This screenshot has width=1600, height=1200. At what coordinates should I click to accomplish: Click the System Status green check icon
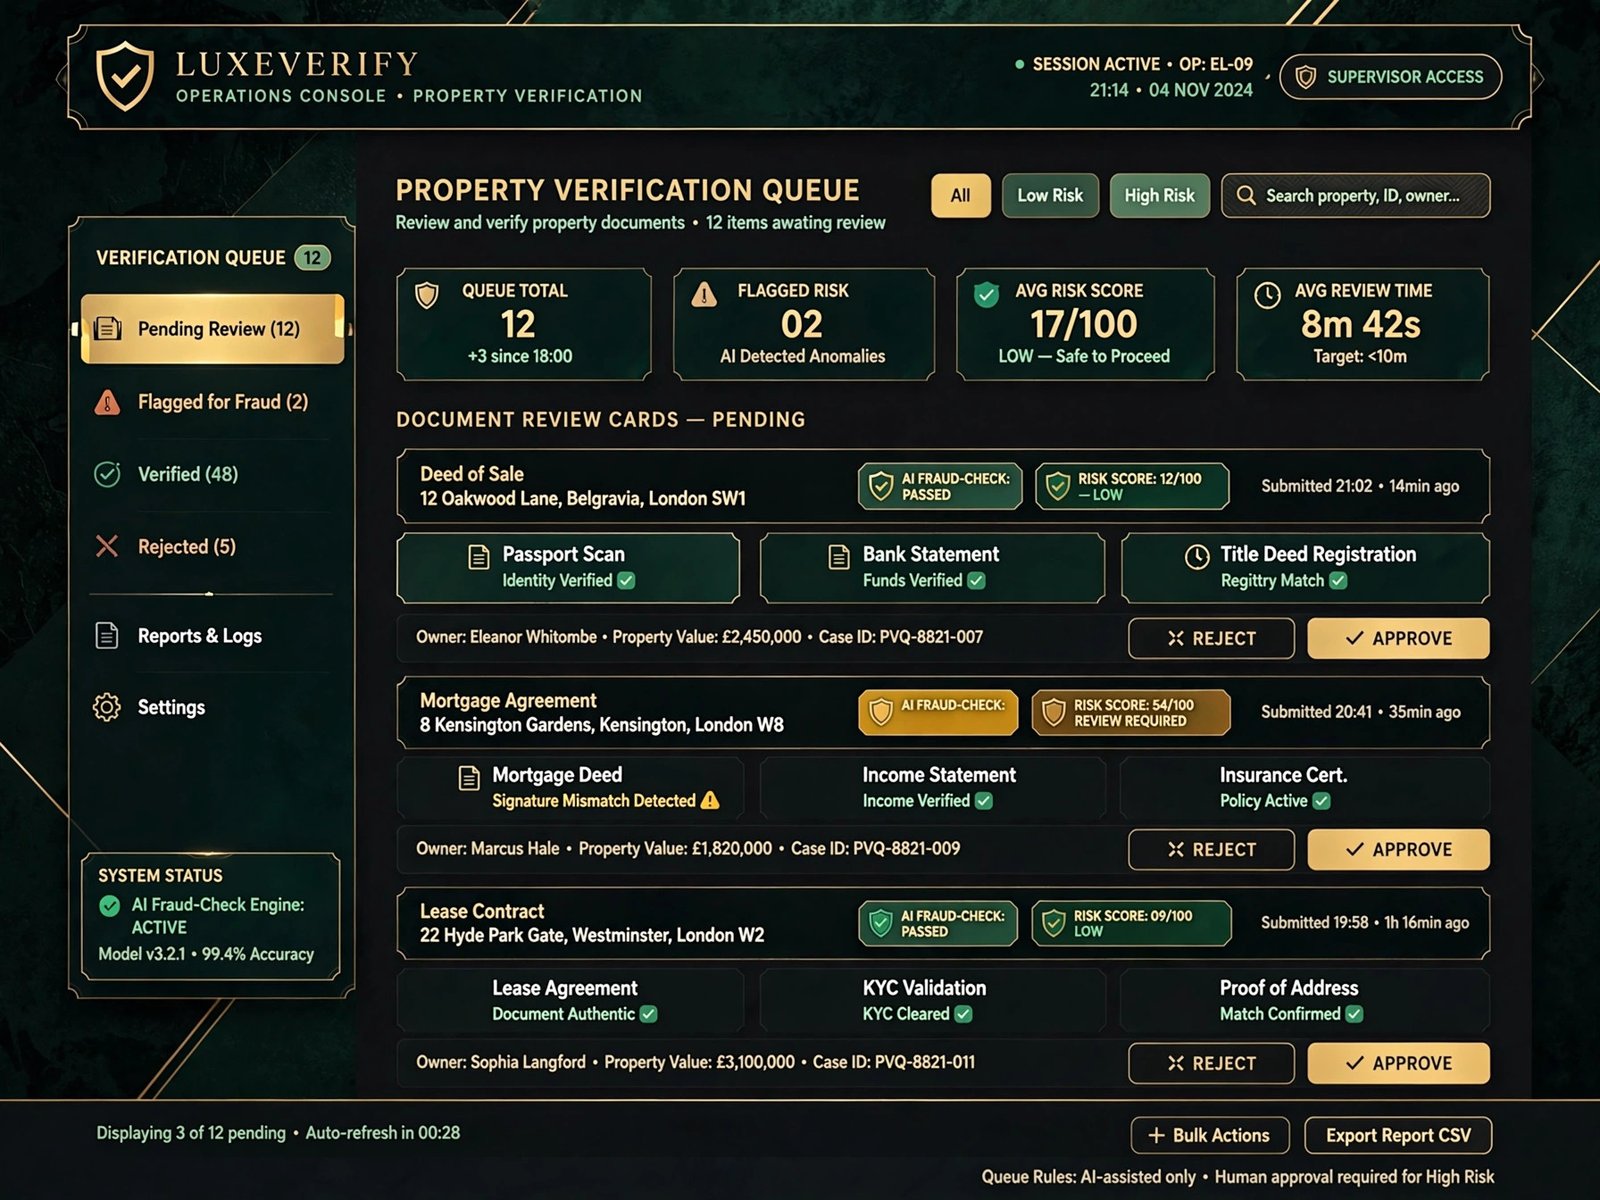tap(110, 906)
